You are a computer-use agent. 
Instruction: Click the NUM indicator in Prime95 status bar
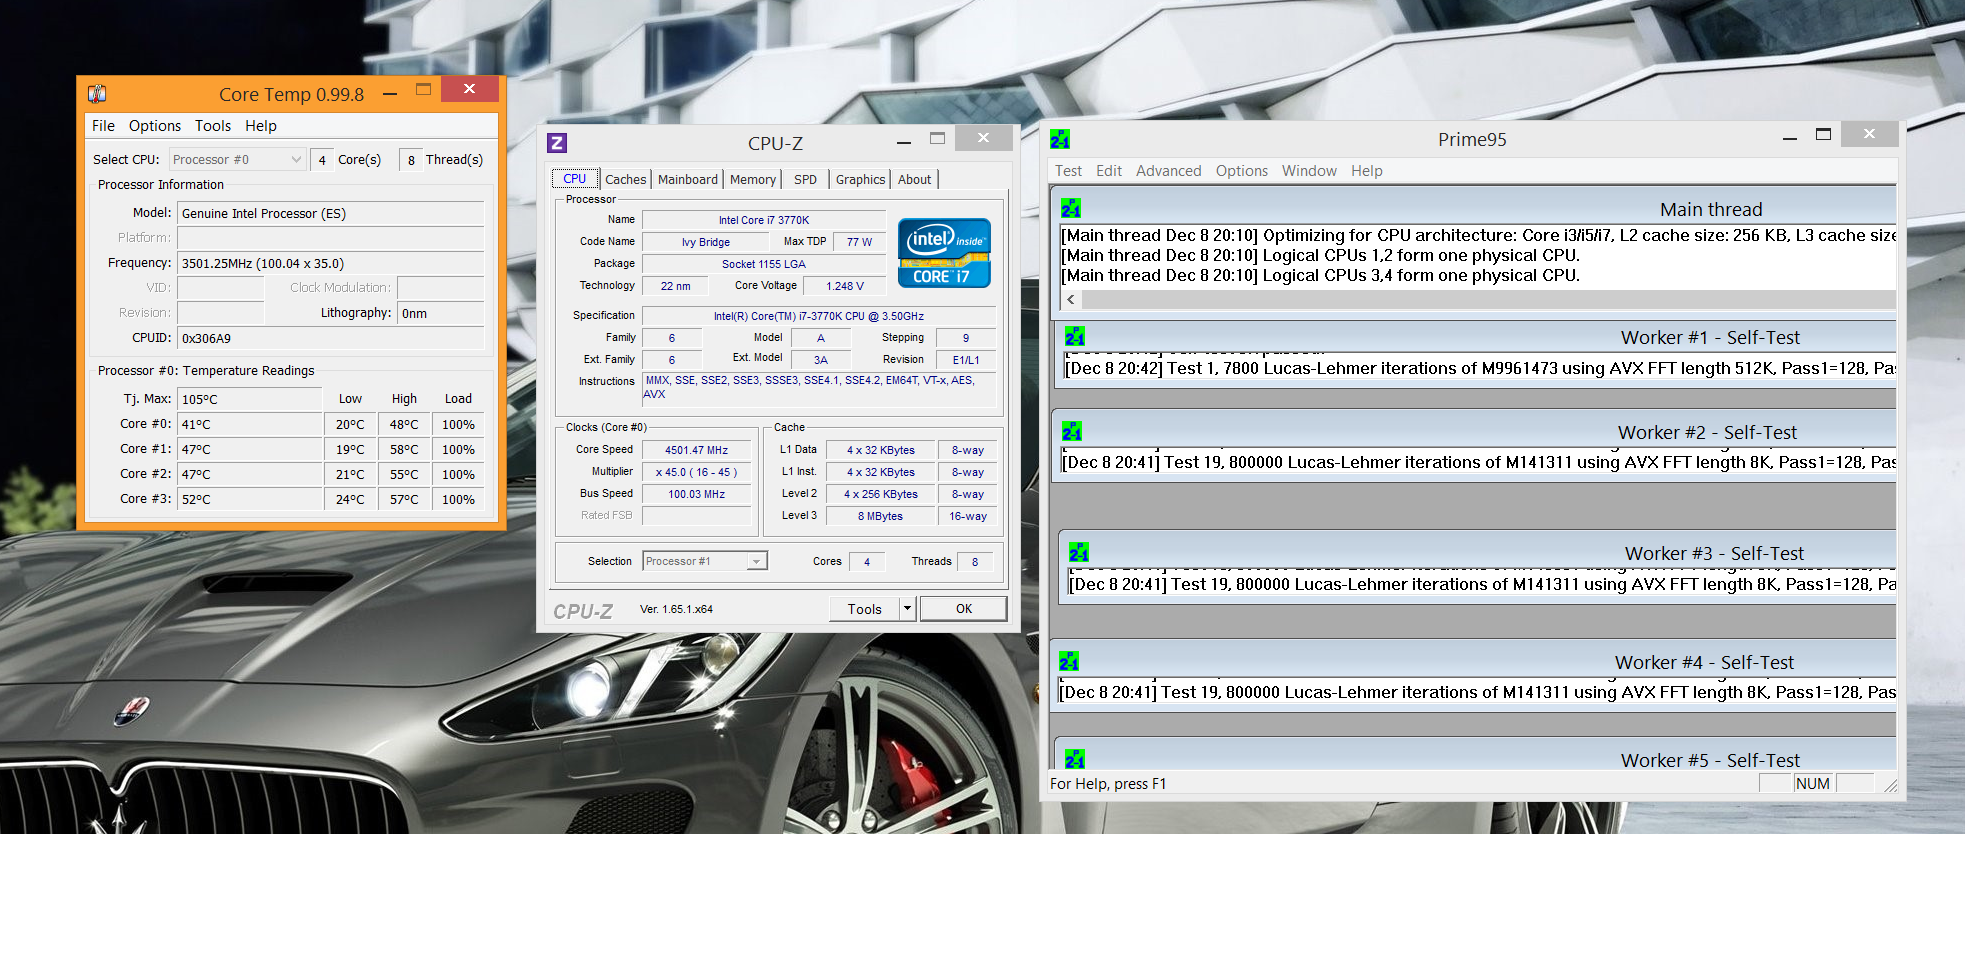(1813, 783)
